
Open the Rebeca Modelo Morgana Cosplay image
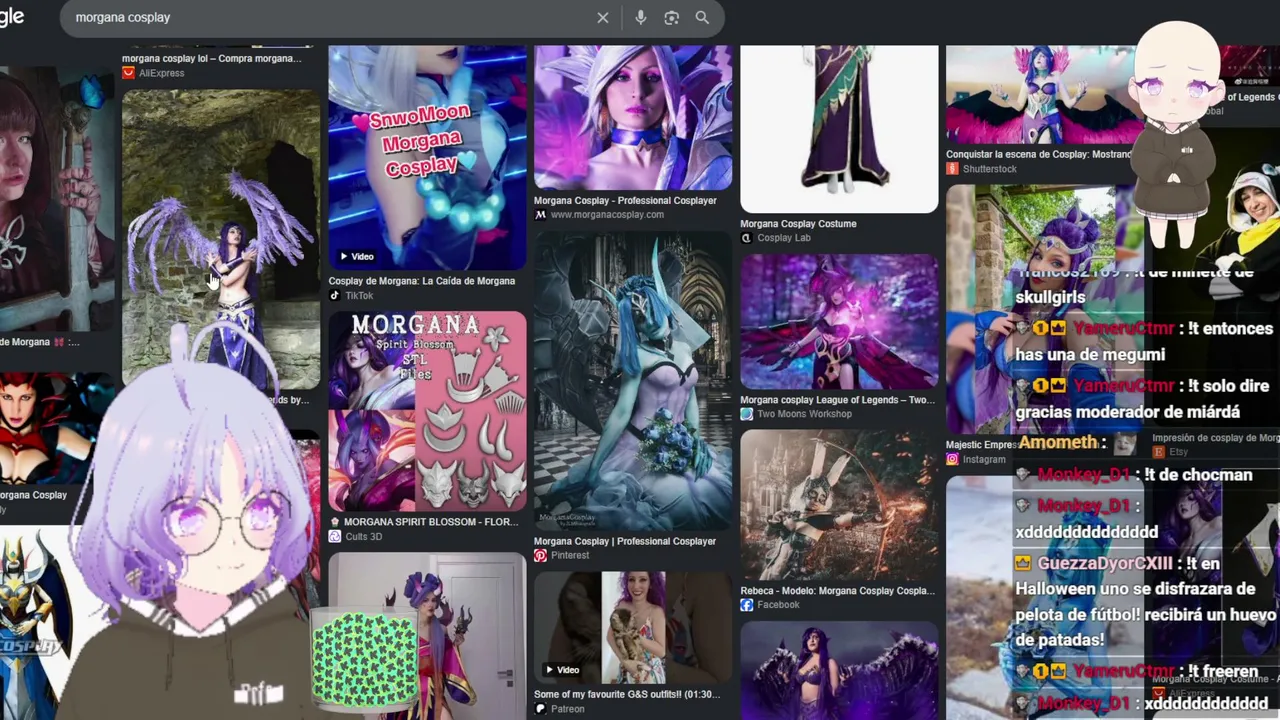(x=839, y=506)
